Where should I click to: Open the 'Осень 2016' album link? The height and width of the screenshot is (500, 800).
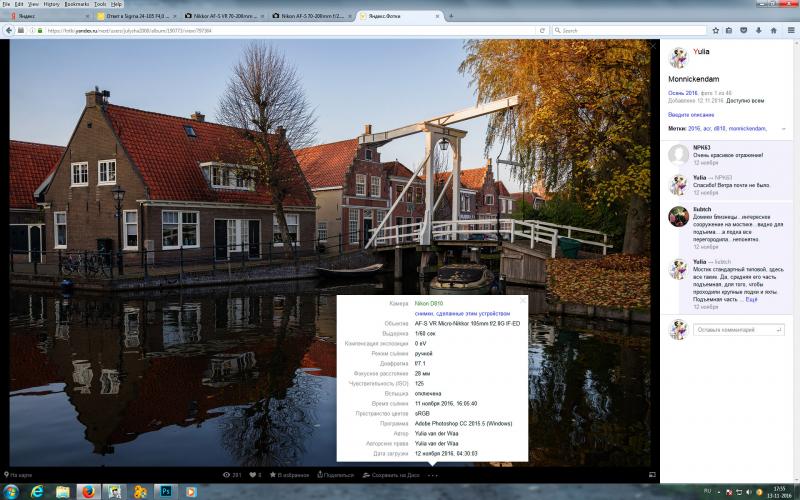[683, 93]
